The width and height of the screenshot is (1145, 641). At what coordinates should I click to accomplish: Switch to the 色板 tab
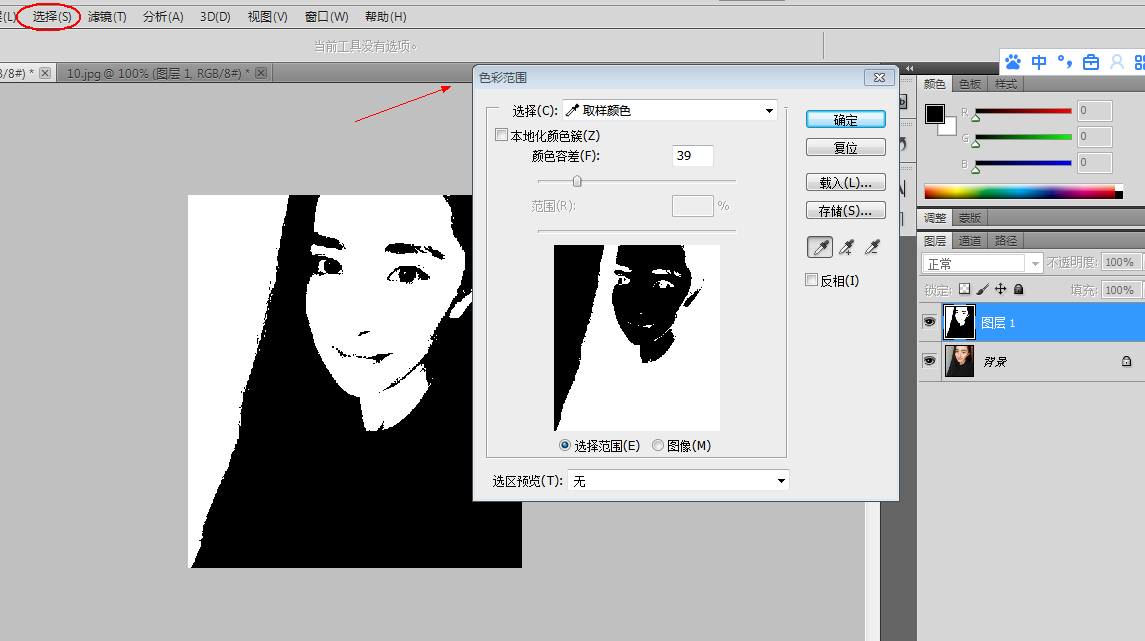[970, 84]
